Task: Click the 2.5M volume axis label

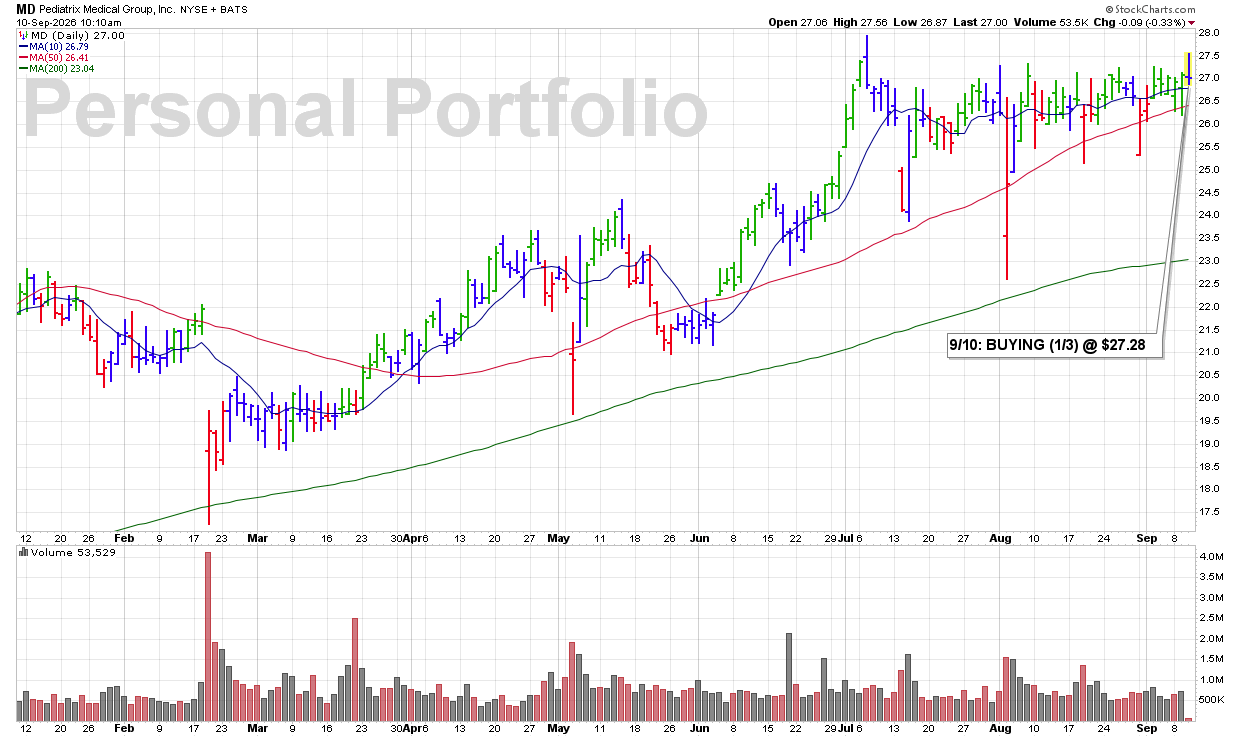Action: pos(1210,618)
